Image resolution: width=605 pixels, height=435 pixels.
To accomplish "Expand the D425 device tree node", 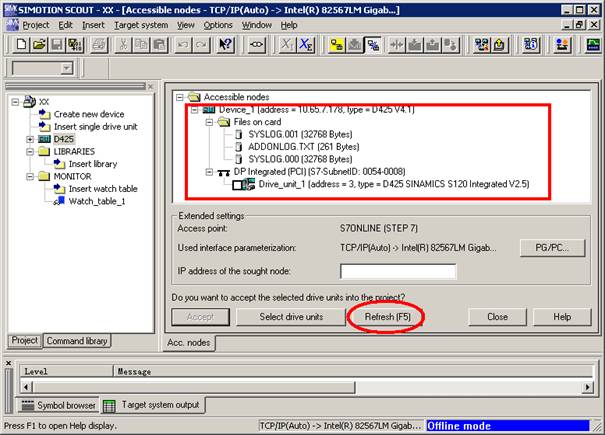I will click(x=30, y=139).
